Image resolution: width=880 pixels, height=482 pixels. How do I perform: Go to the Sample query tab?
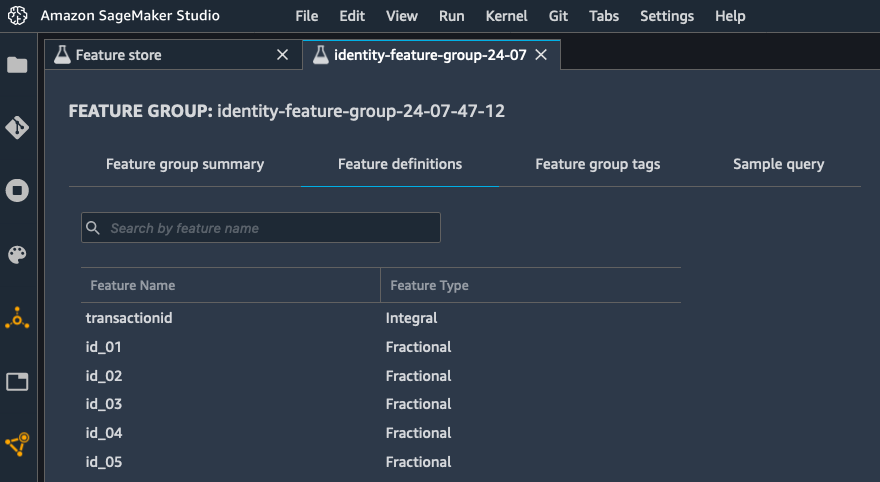[778, 164]
